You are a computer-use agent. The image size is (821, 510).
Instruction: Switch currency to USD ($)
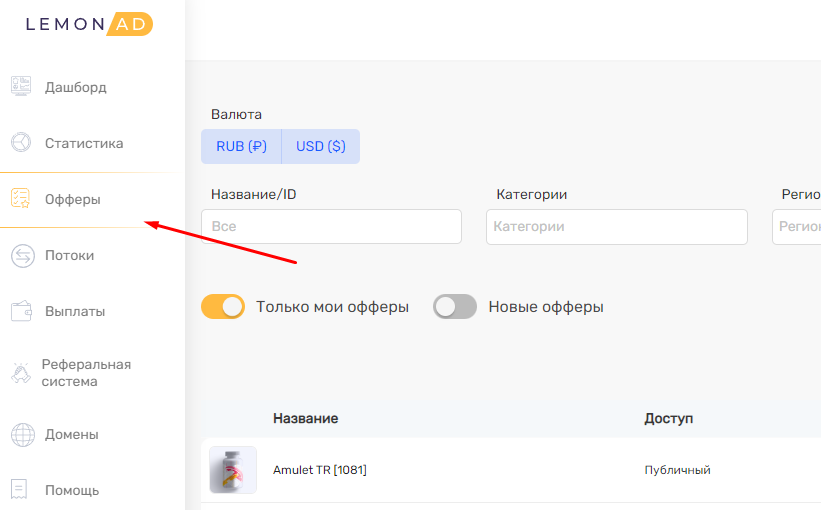pos(320,146)
